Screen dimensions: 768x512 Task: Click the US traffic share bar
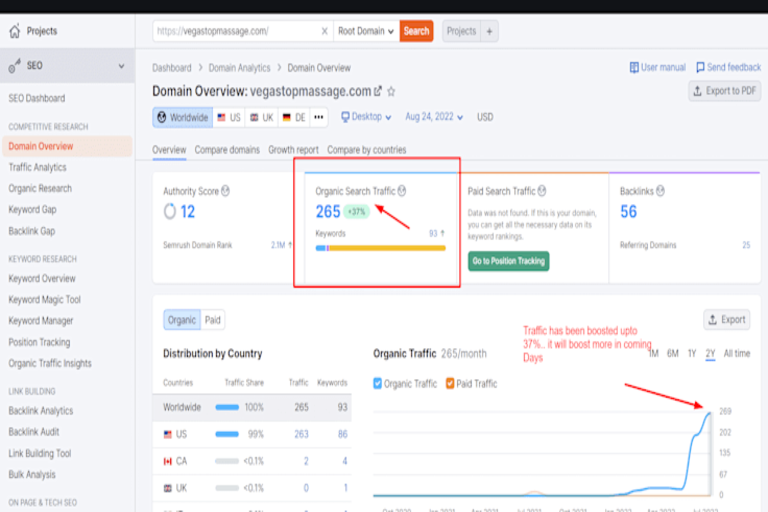click(227, 434)
